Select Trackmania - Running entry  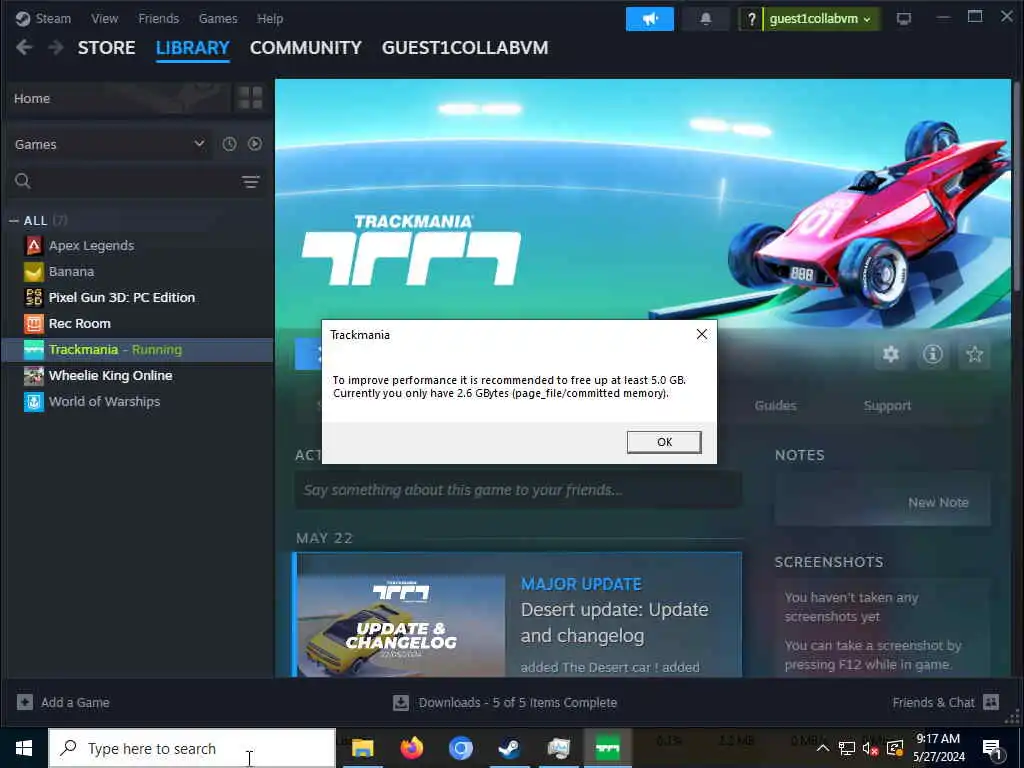click(x=137, y=349)
